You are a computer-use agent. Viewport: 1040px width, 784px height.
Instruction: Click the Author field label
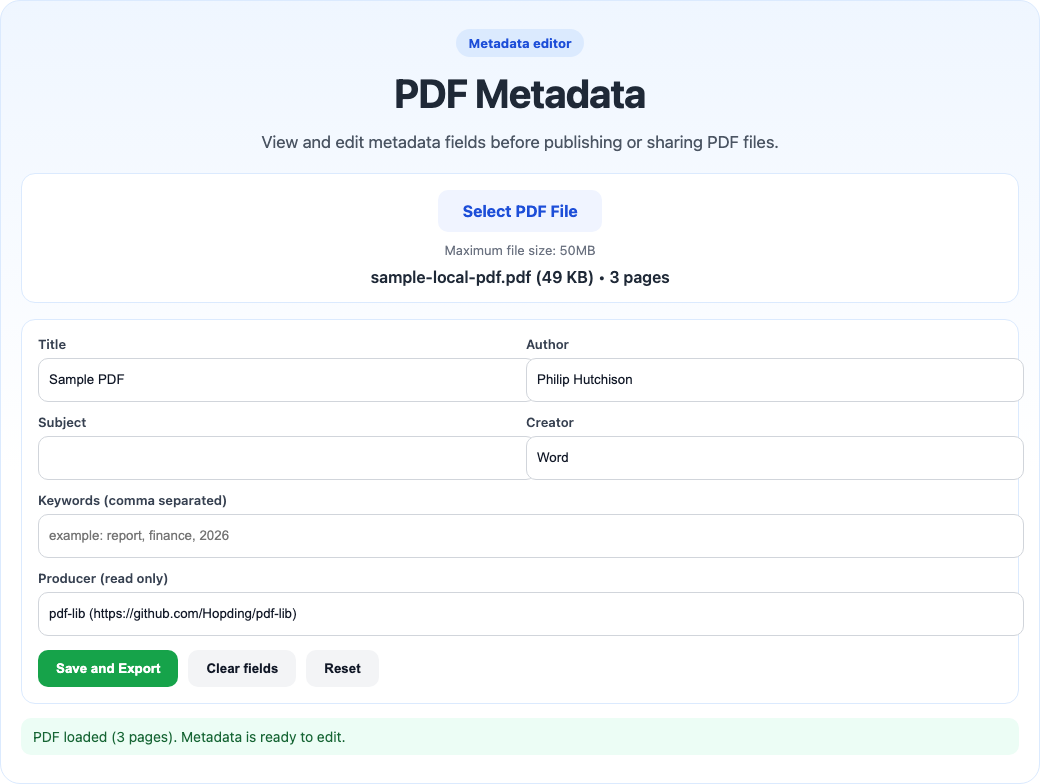(546, 344)
